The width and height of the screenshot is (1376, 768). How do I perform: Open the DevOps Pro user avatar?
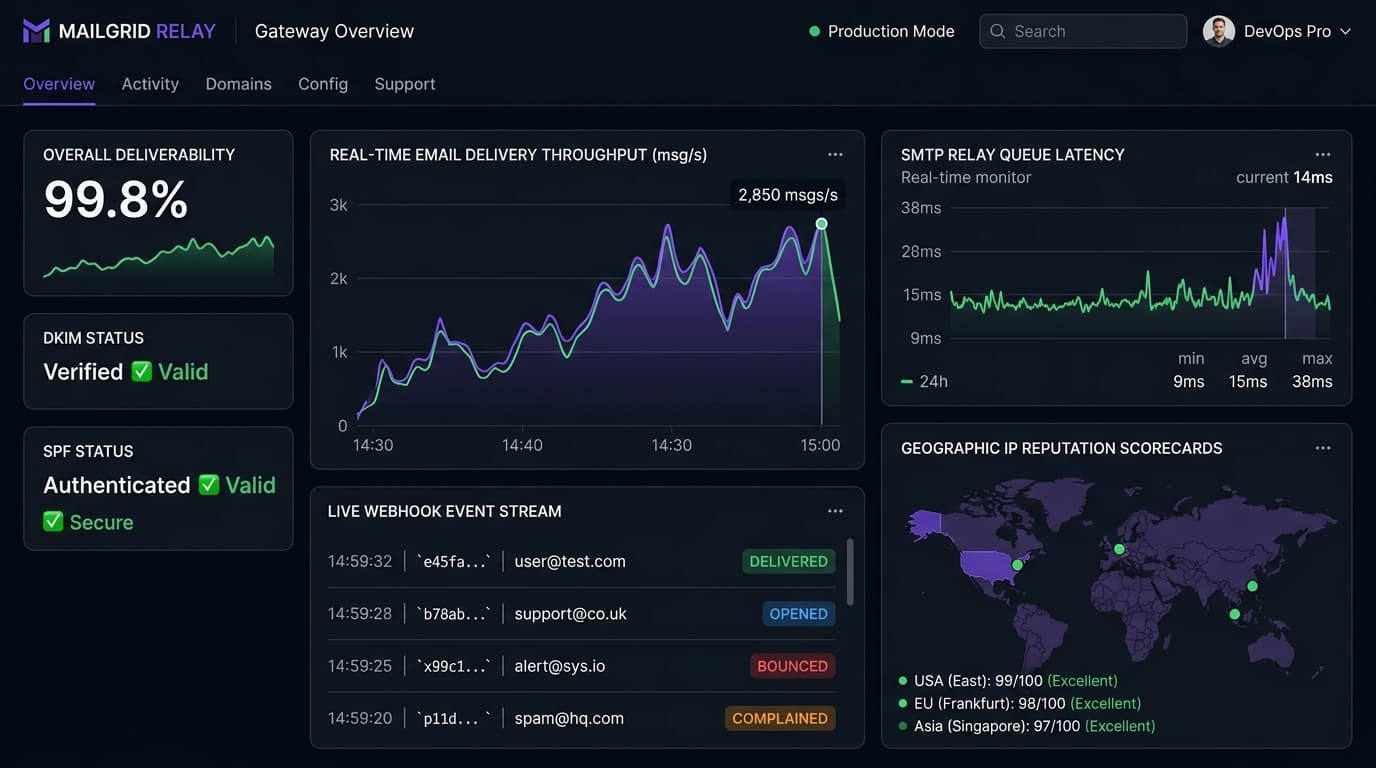(1219, 31)
